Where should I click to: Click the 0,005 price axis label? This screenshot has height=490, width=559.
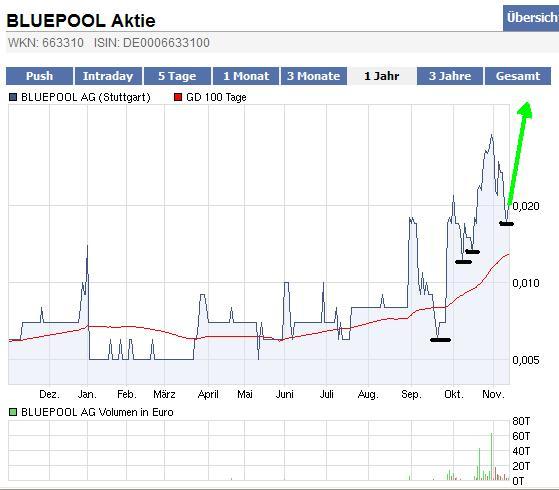(526, 360)
